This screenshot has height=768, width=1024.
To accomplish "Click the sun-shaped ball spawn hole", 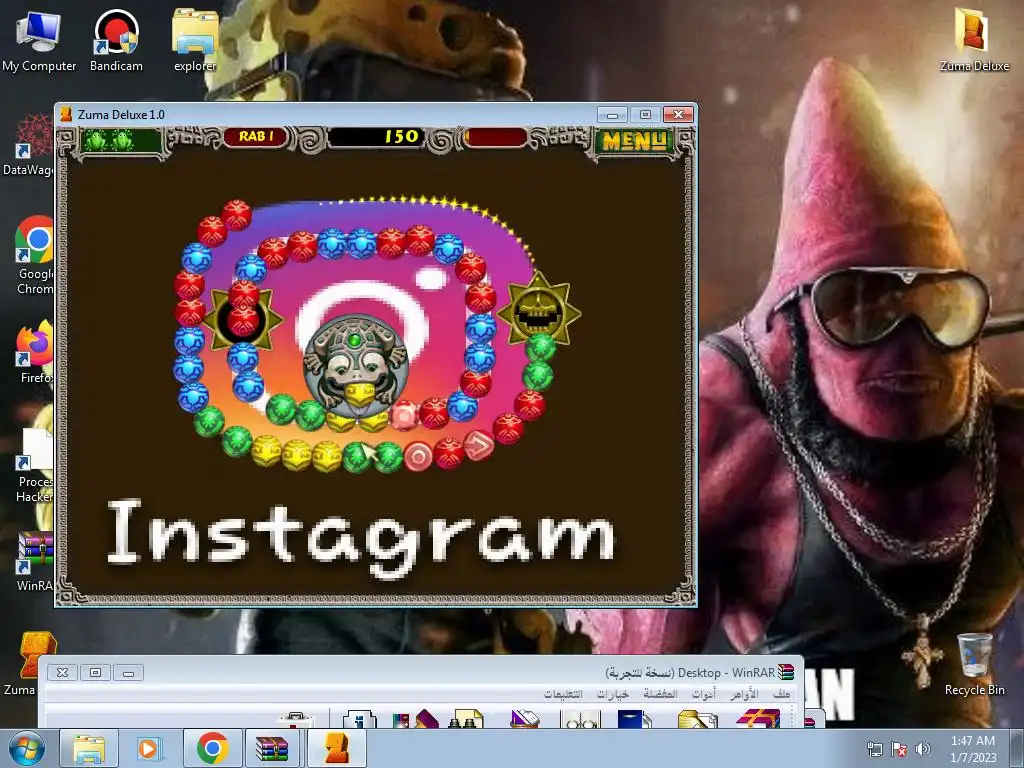I will point(243,319).
